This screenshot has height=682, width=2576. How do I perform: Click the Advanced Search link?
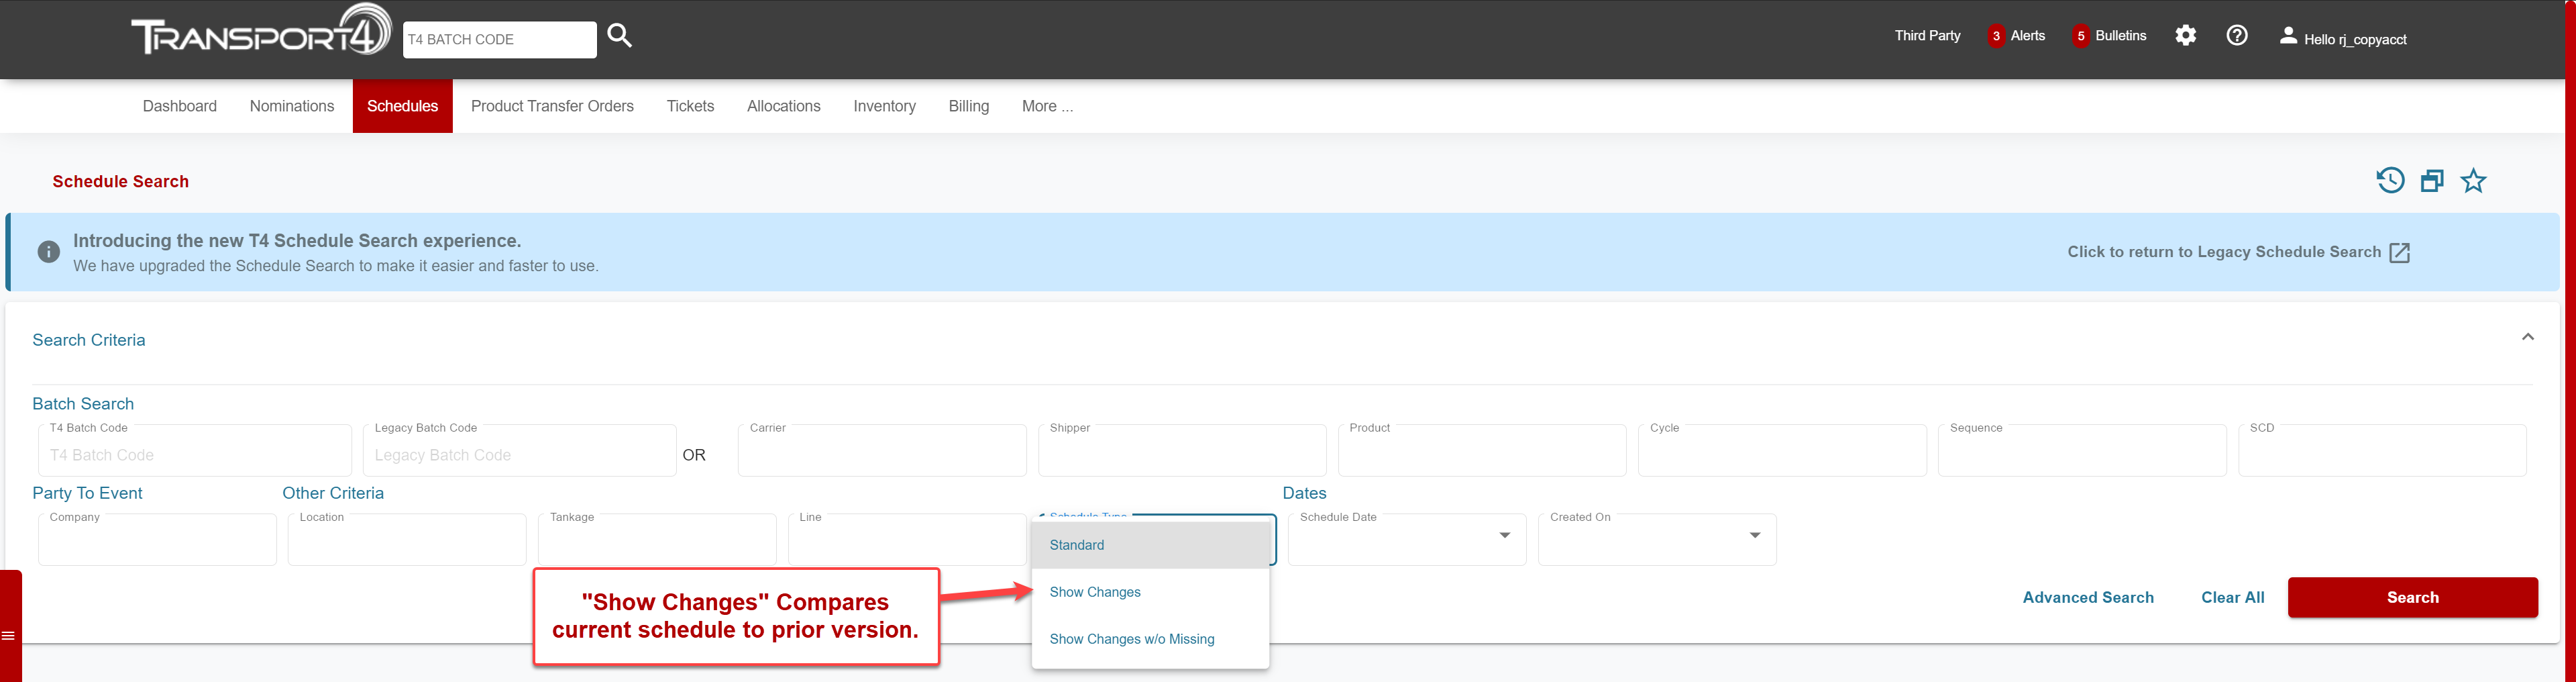click(x=2087, y=597)
